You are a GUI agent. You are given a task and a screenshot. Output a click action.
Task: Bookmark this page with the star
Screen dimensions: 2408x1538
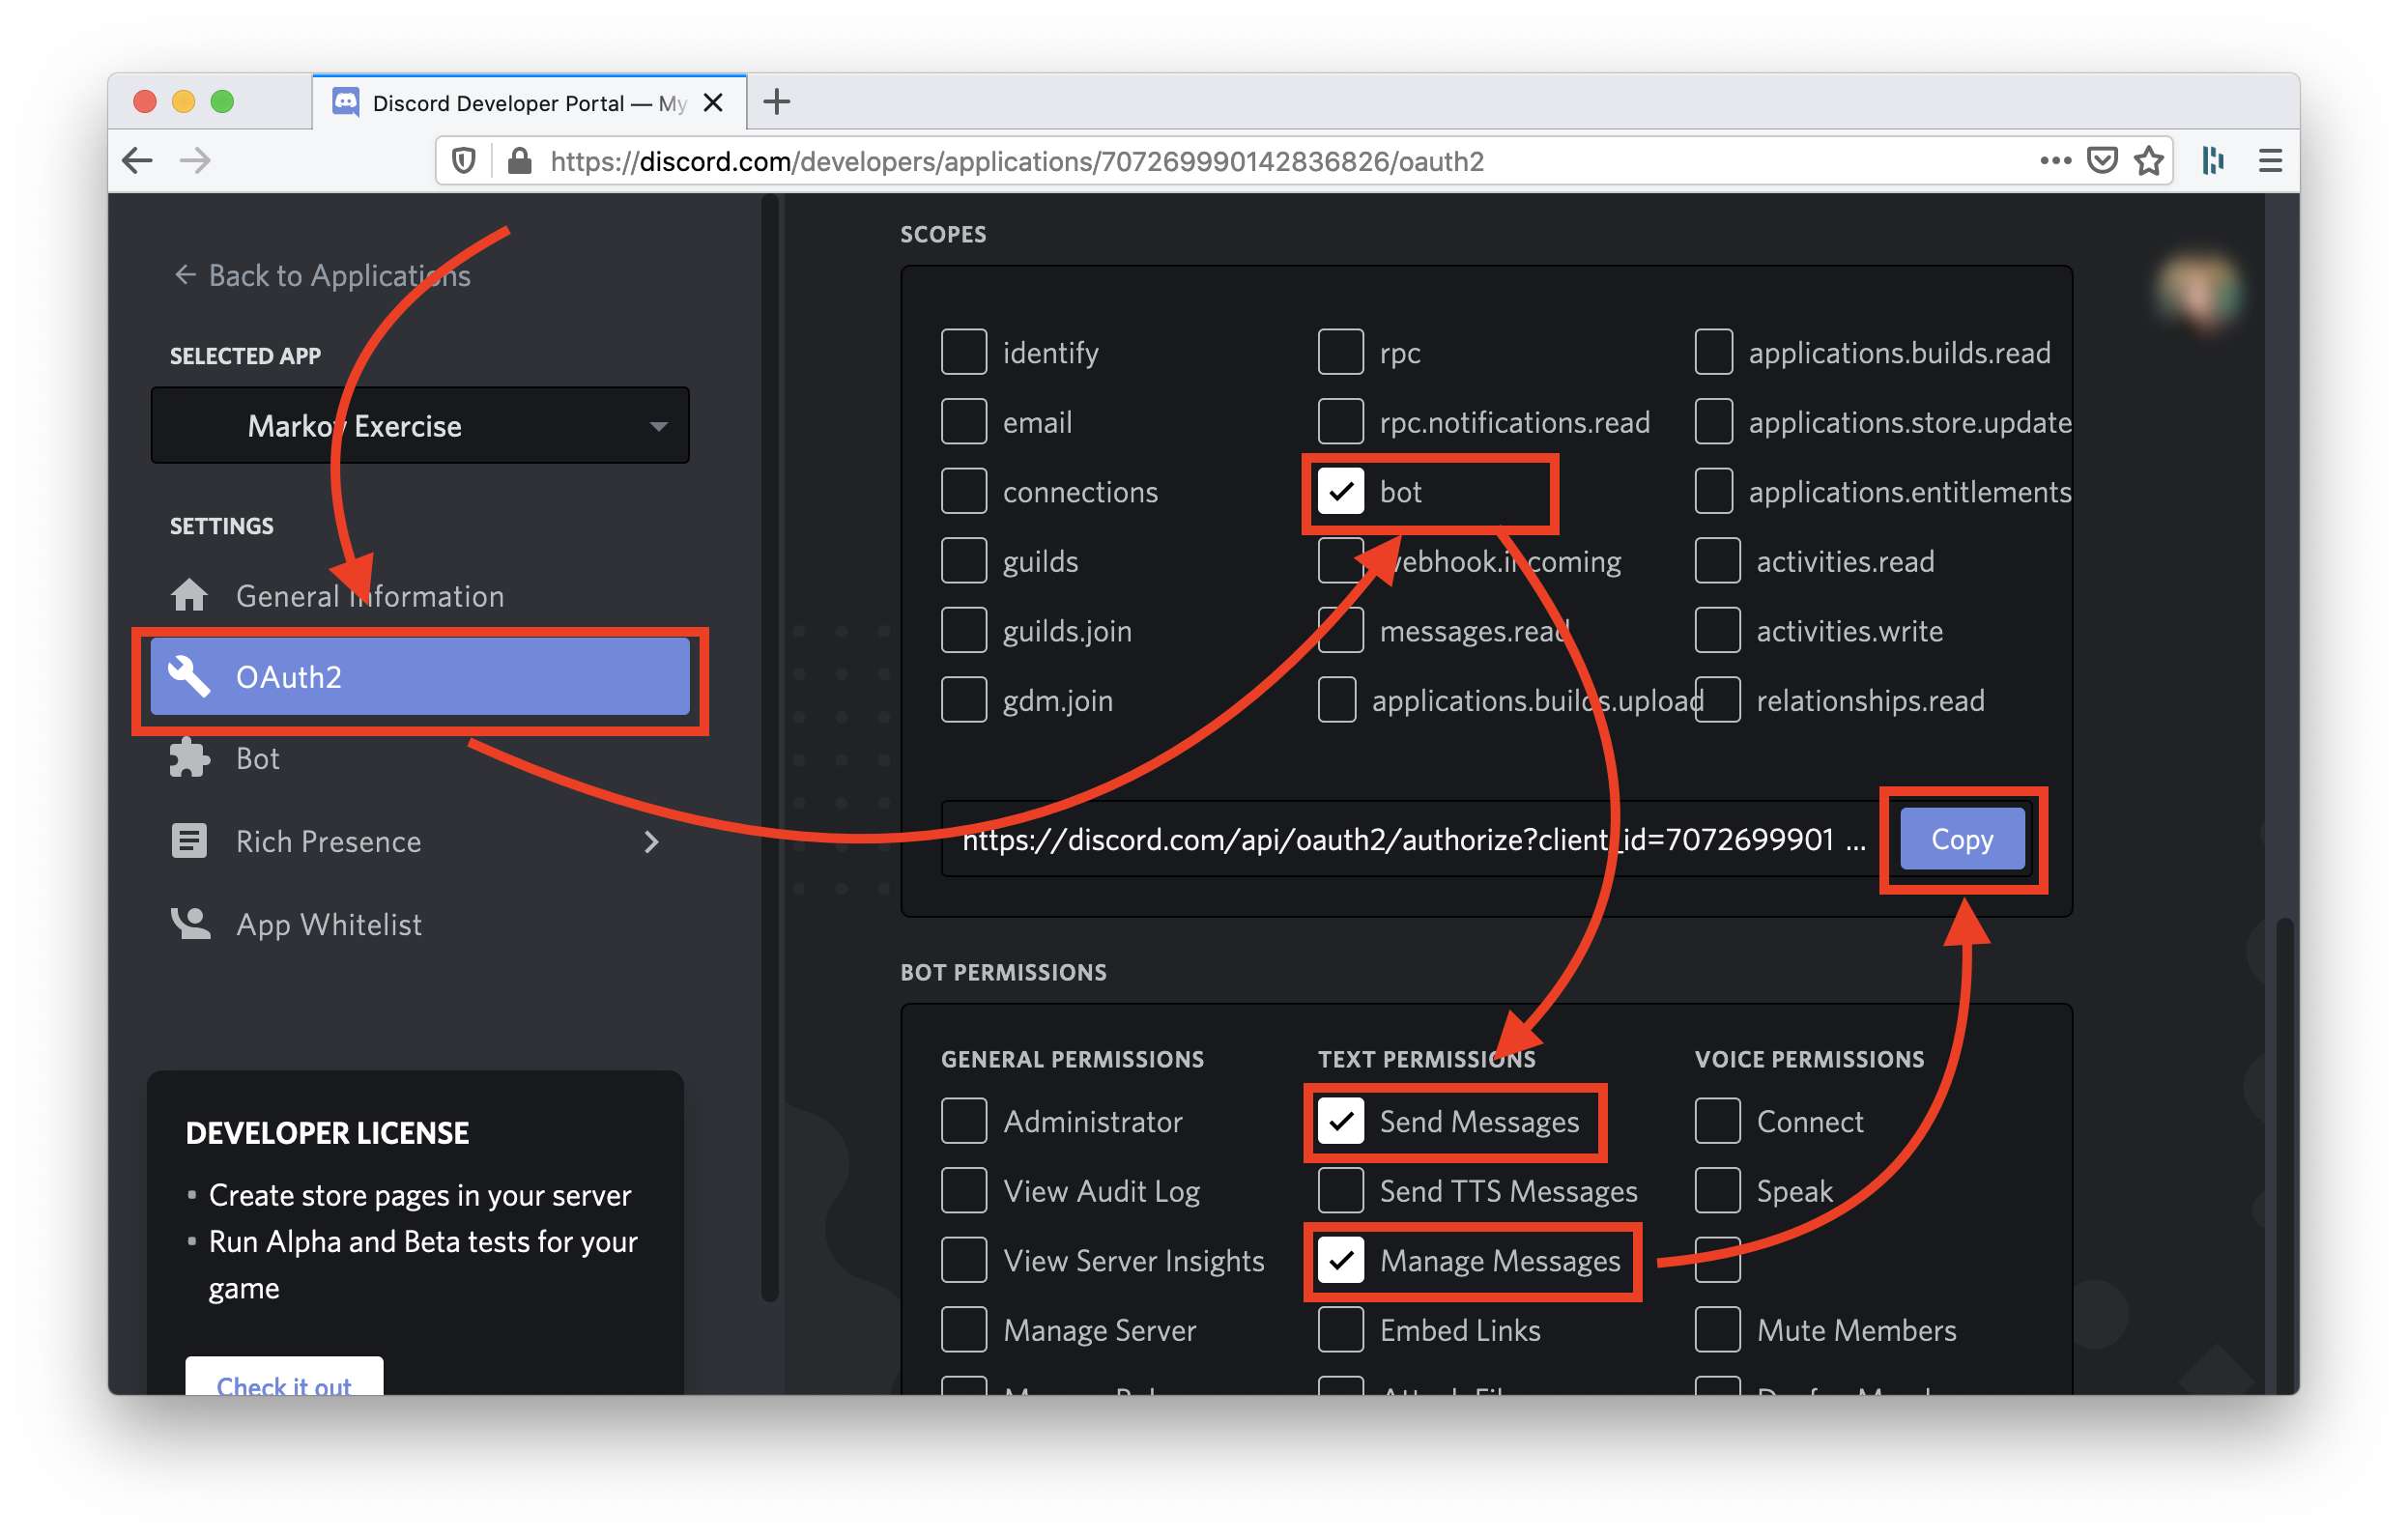pyautogui.click(x=2148, y=160)
